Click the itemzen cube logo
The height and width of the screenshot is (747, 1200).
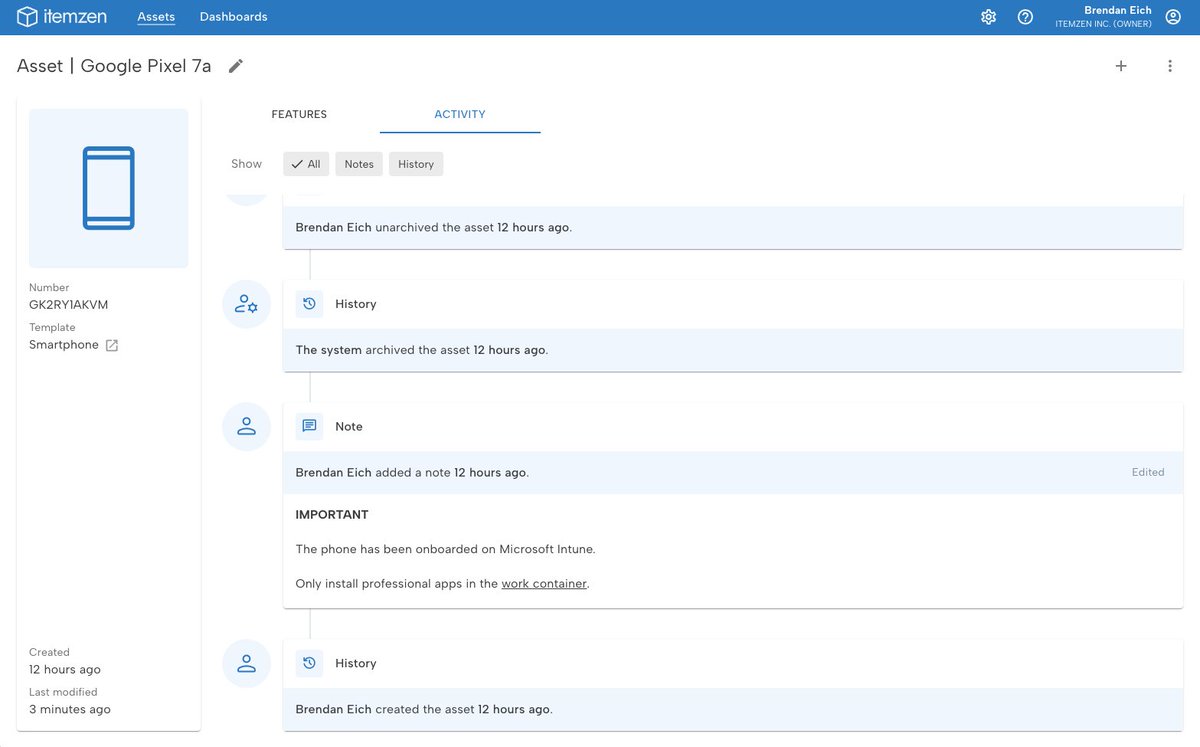click(x=27, y=17)
